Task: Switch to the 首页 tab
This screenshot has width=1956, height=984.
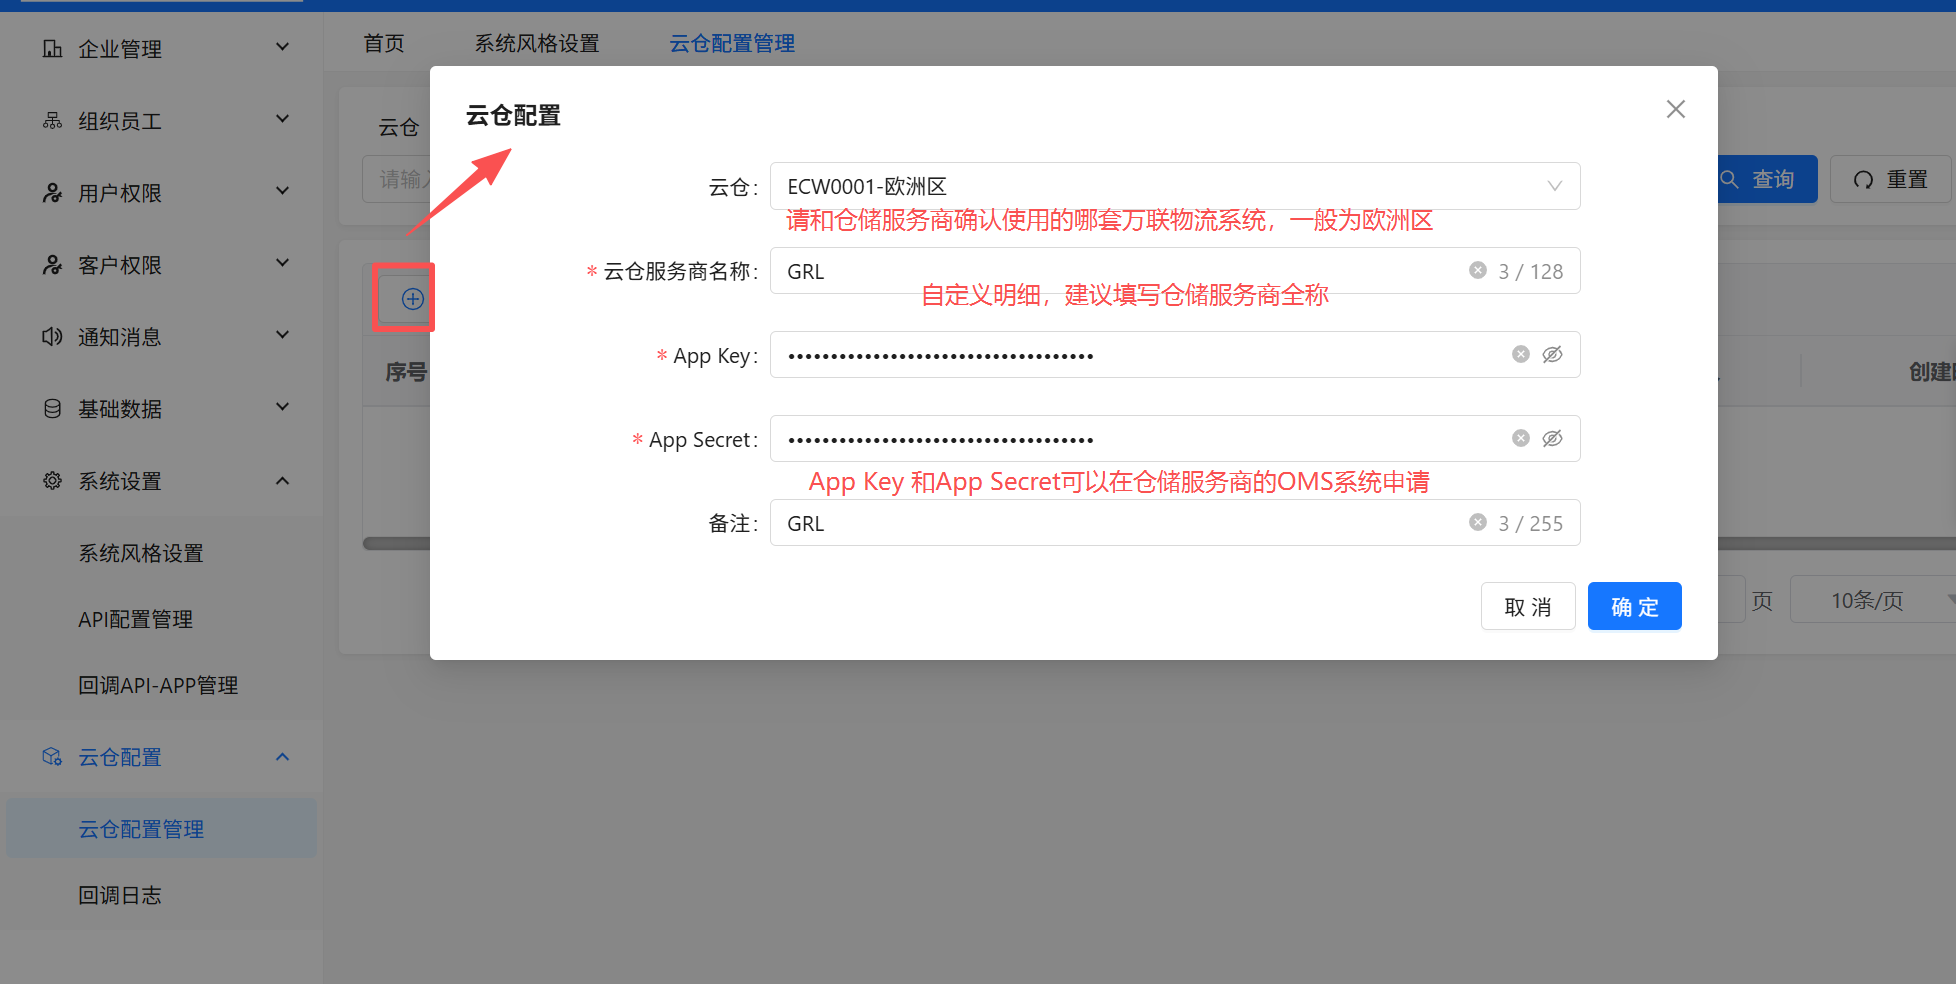Action: 383,43
